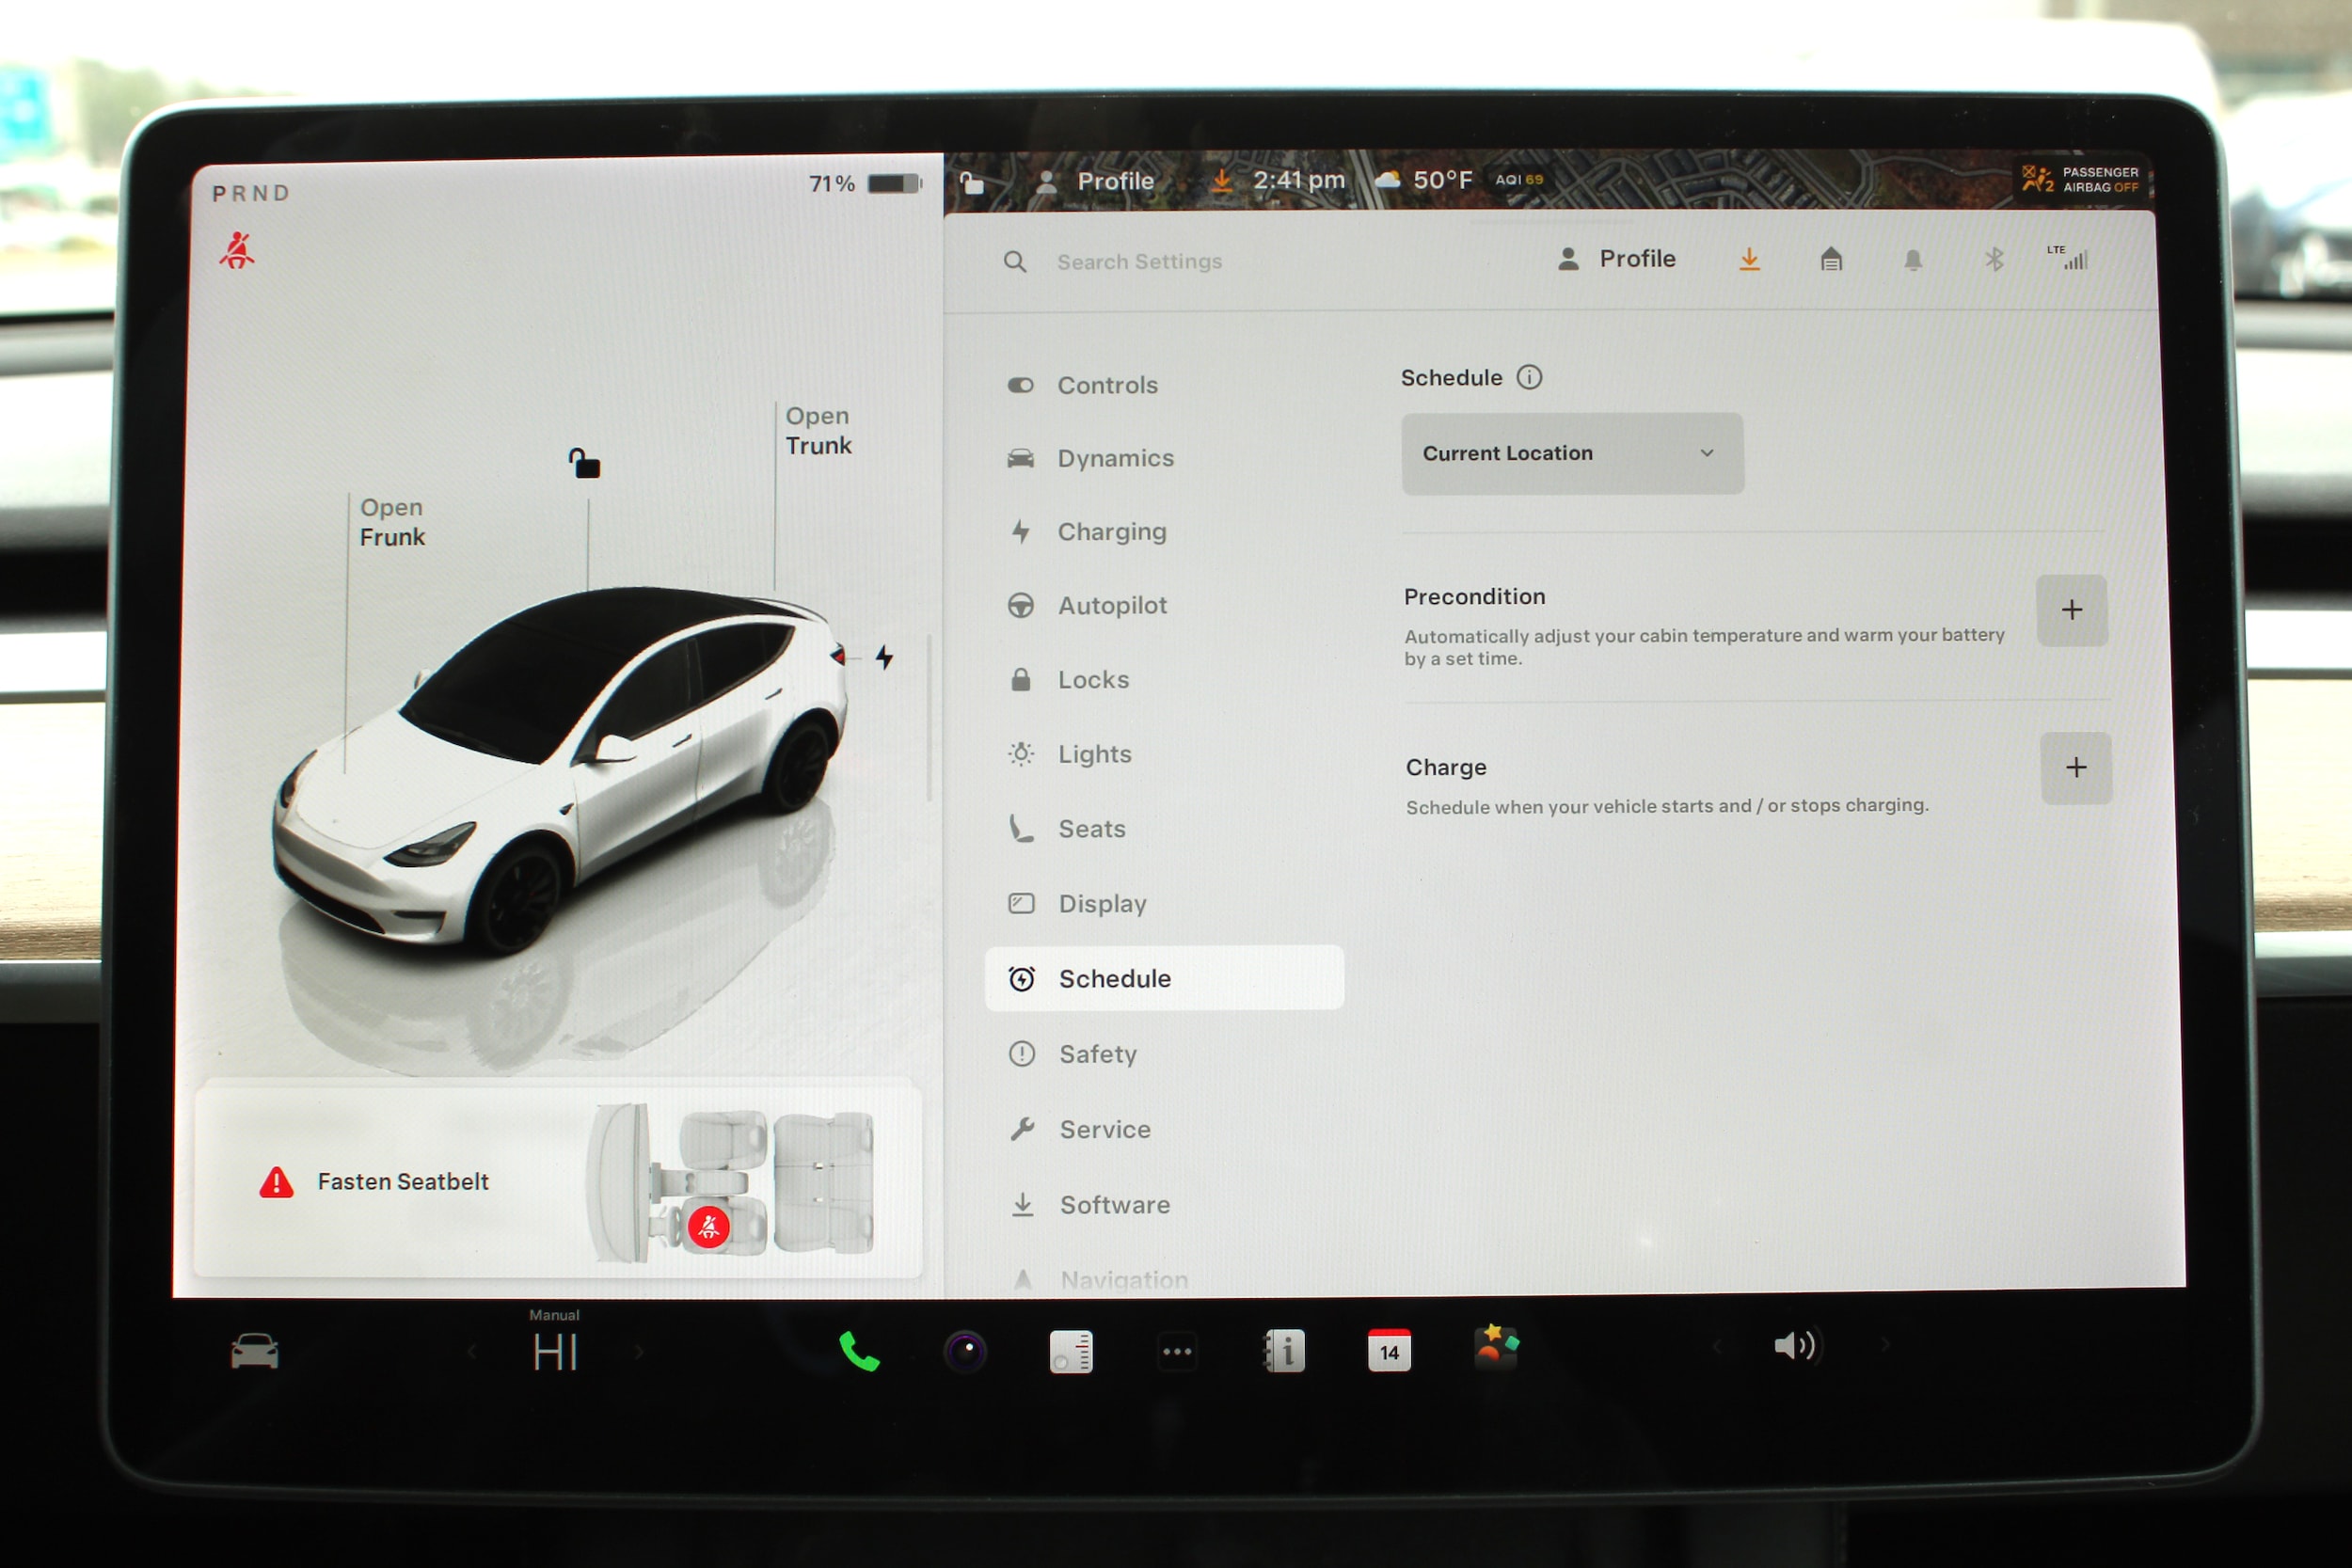
Task: Dismiss the Fasten Seatbelt alert card
Action: (557, 1181)
